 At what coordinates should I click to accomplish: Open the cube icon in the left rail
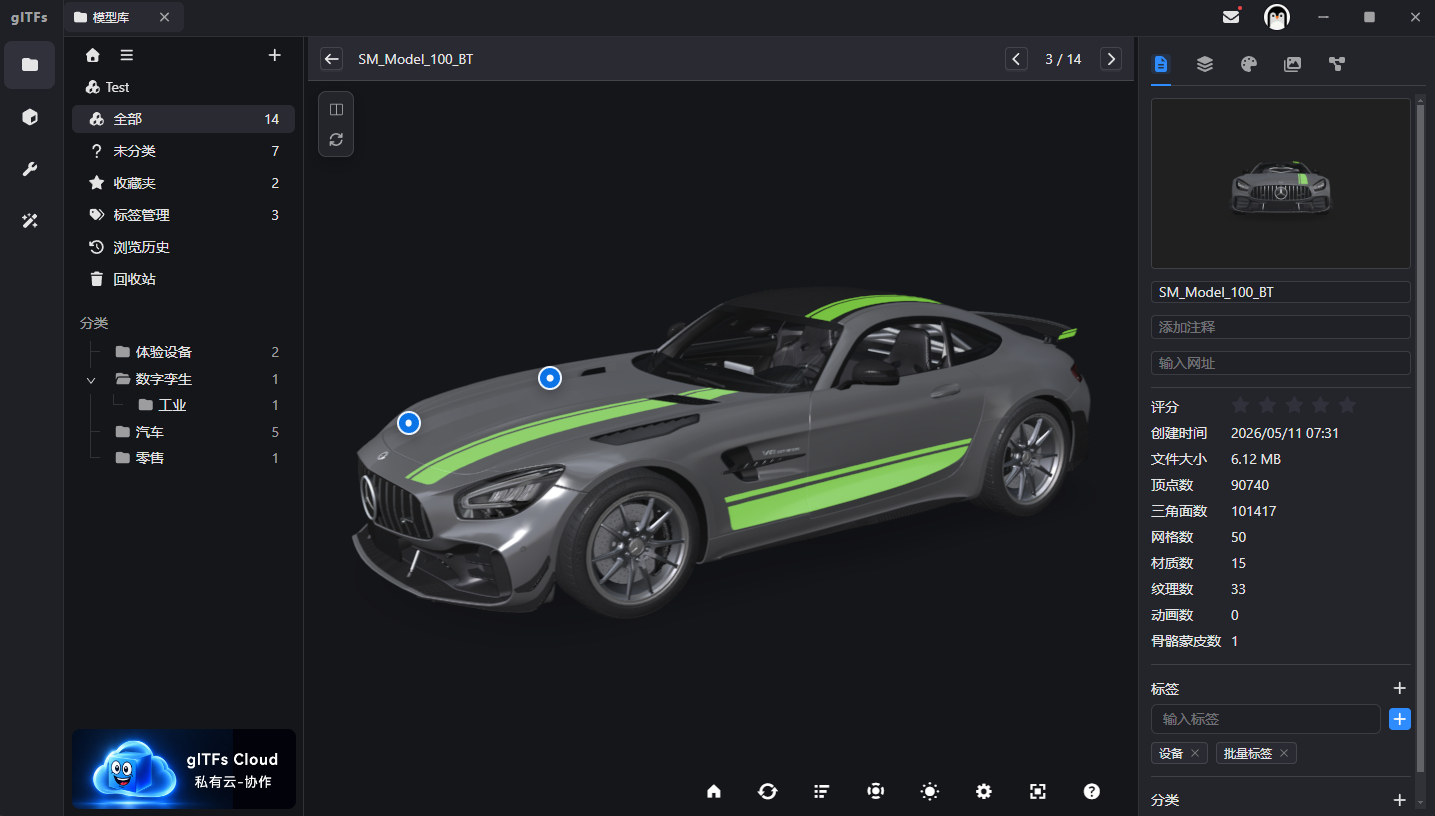coord(30,117)
